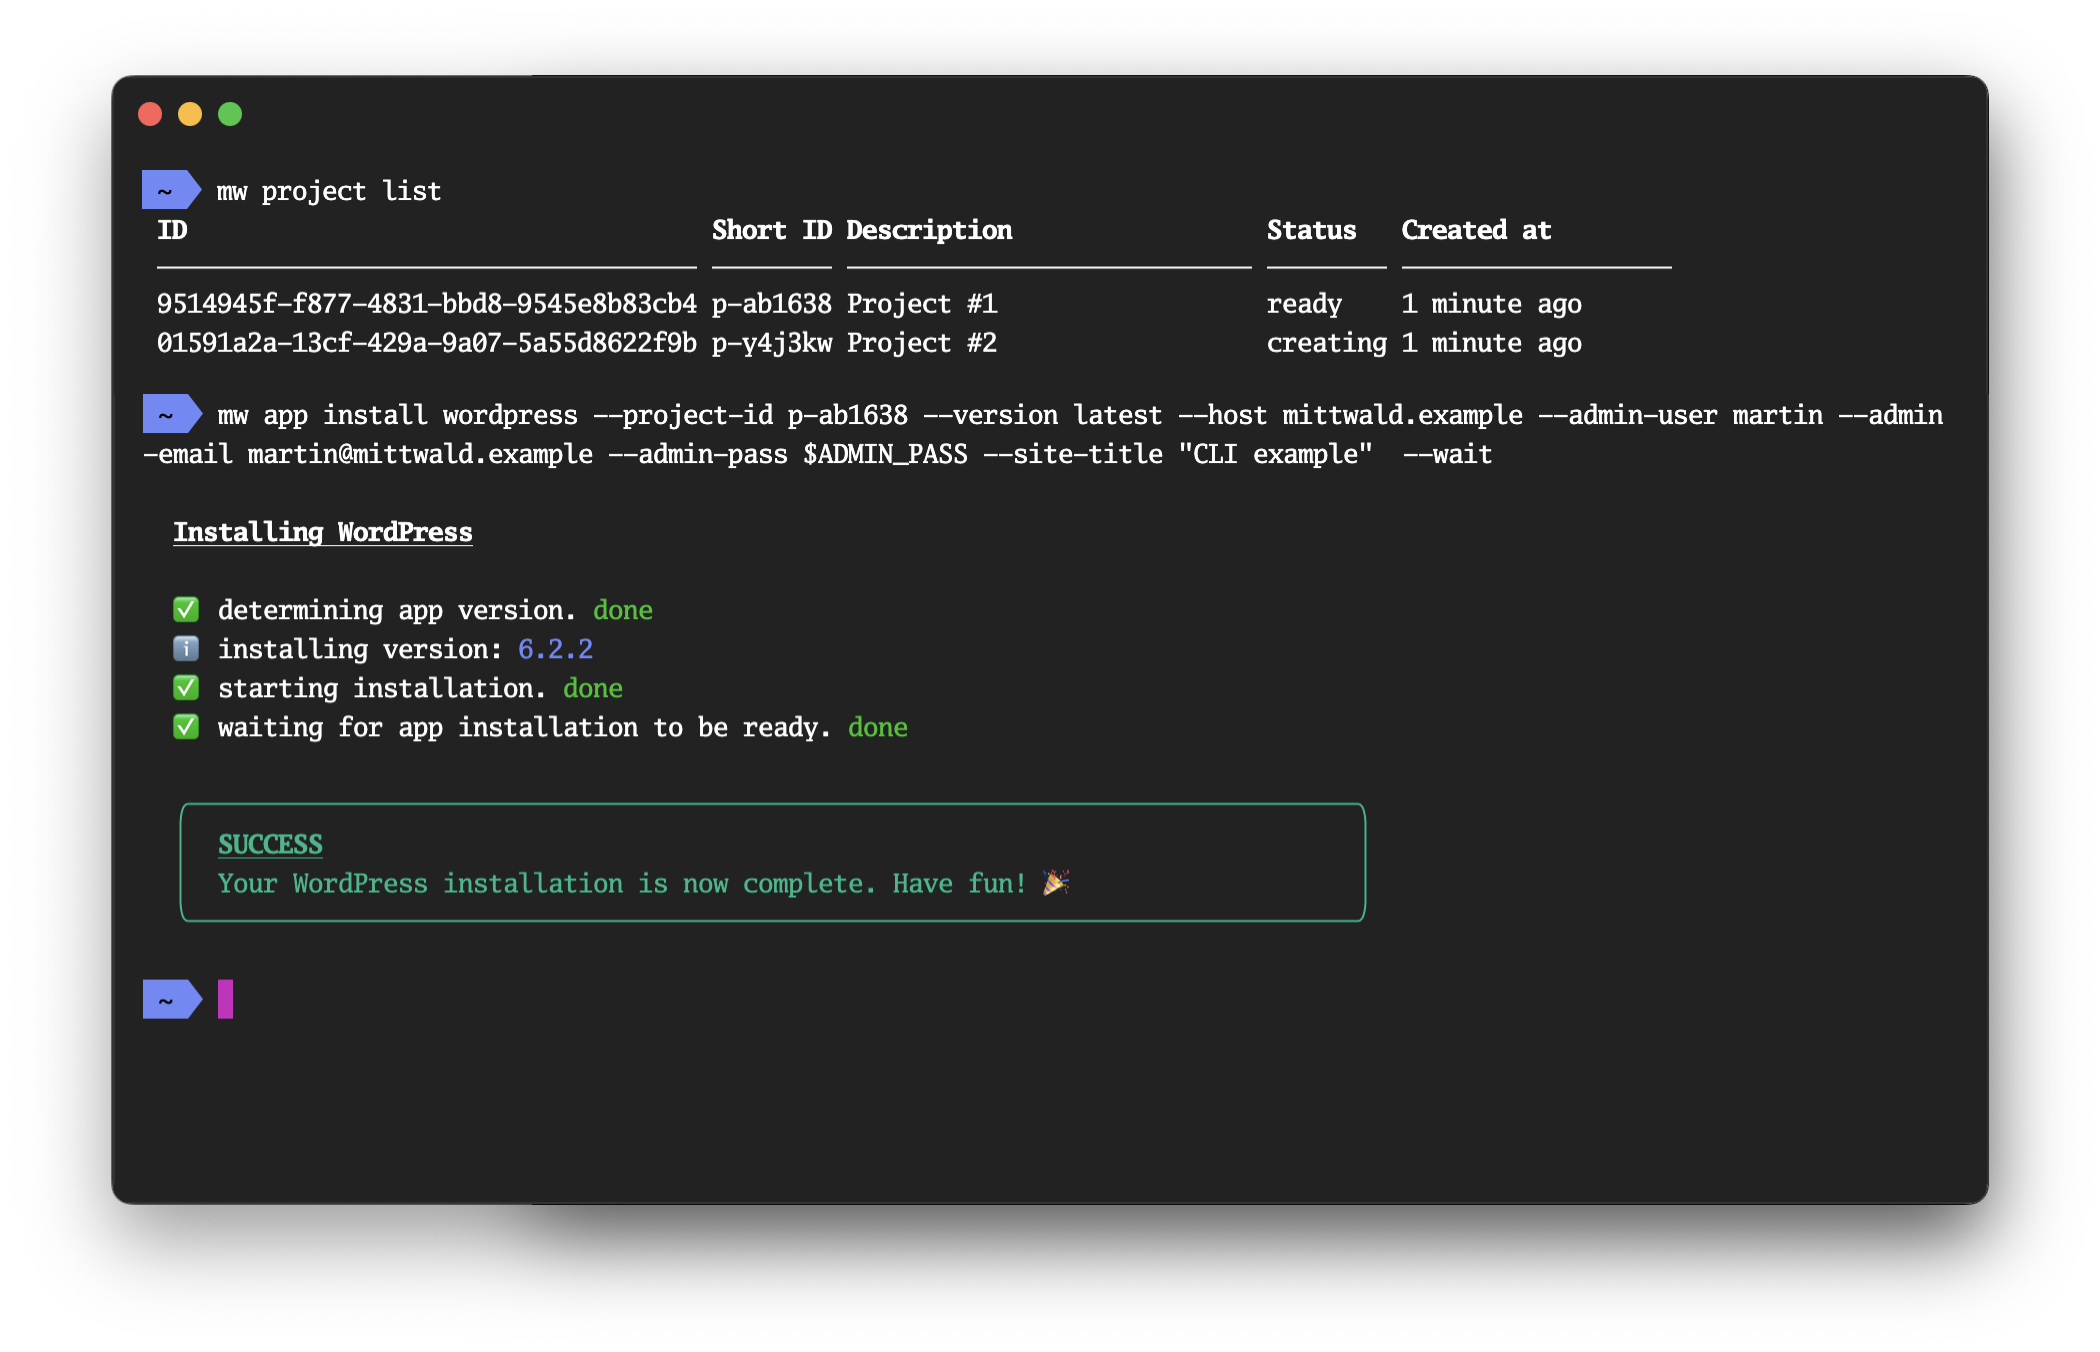2100x1352 pixels.
Task: Click the underlined SUCCESS heading
Action: coord(270,844)
